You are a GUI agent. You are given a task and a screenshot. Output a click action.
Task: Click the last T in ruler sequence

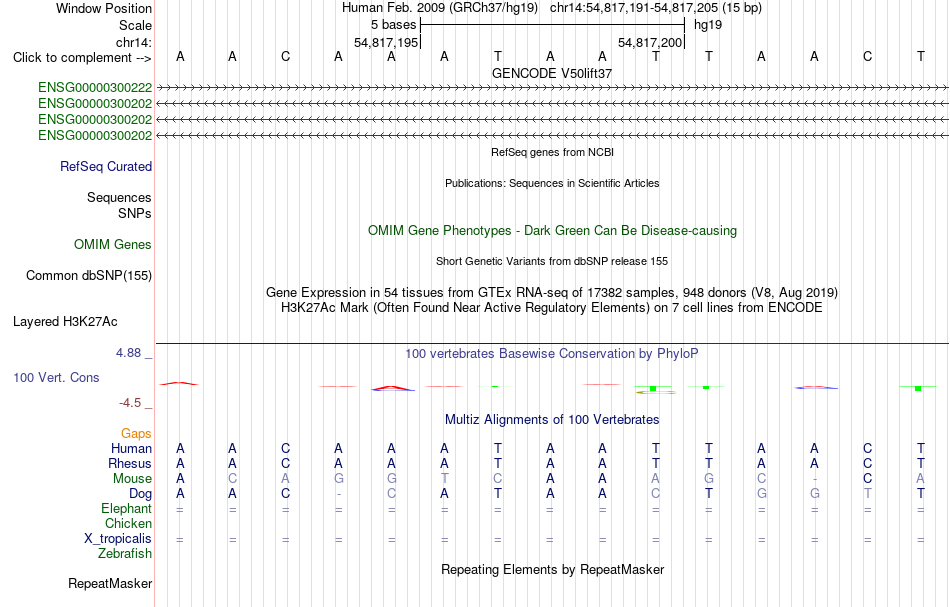920,56
